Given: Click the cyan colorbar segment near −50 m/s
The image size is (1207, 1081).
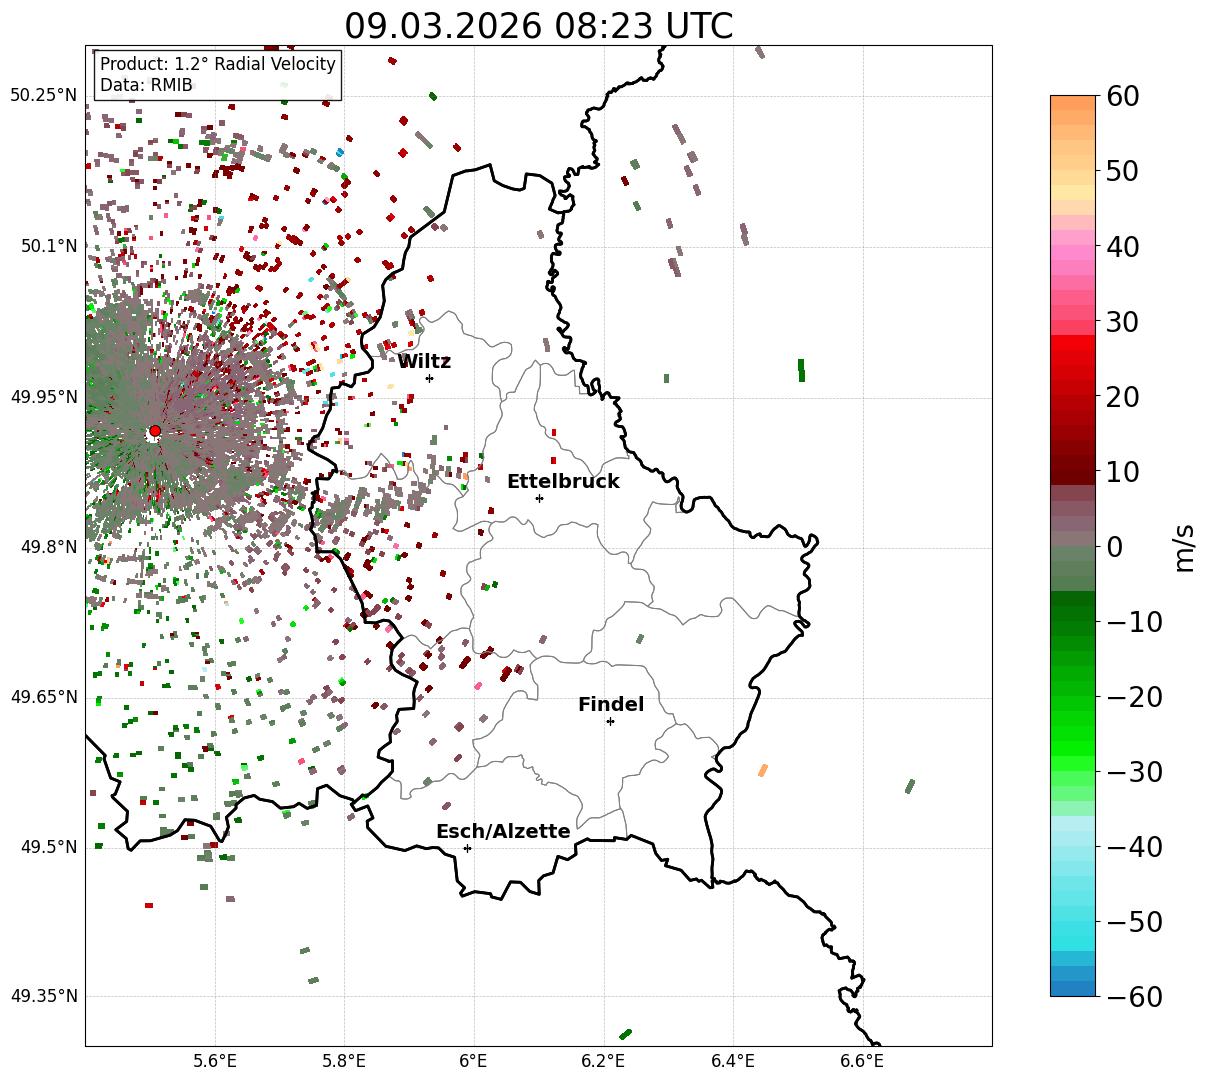Looking at the screenshot, I should point(1073,921).
